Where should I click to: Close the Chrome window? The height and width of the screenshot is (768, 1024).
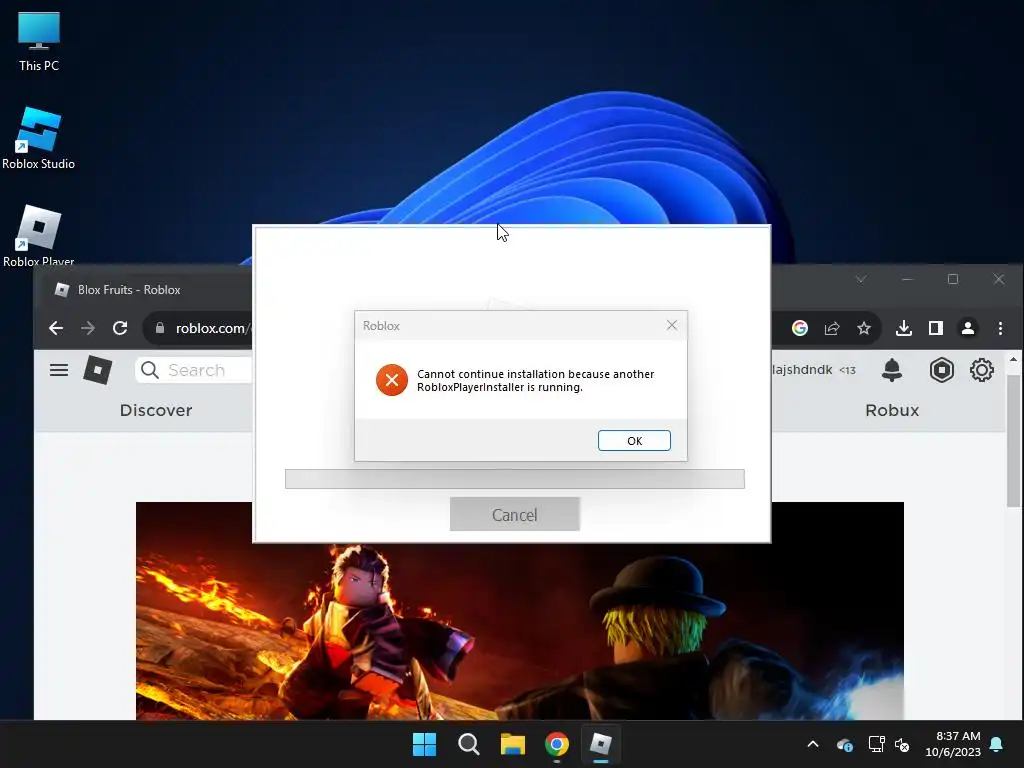tap(999, 279)
